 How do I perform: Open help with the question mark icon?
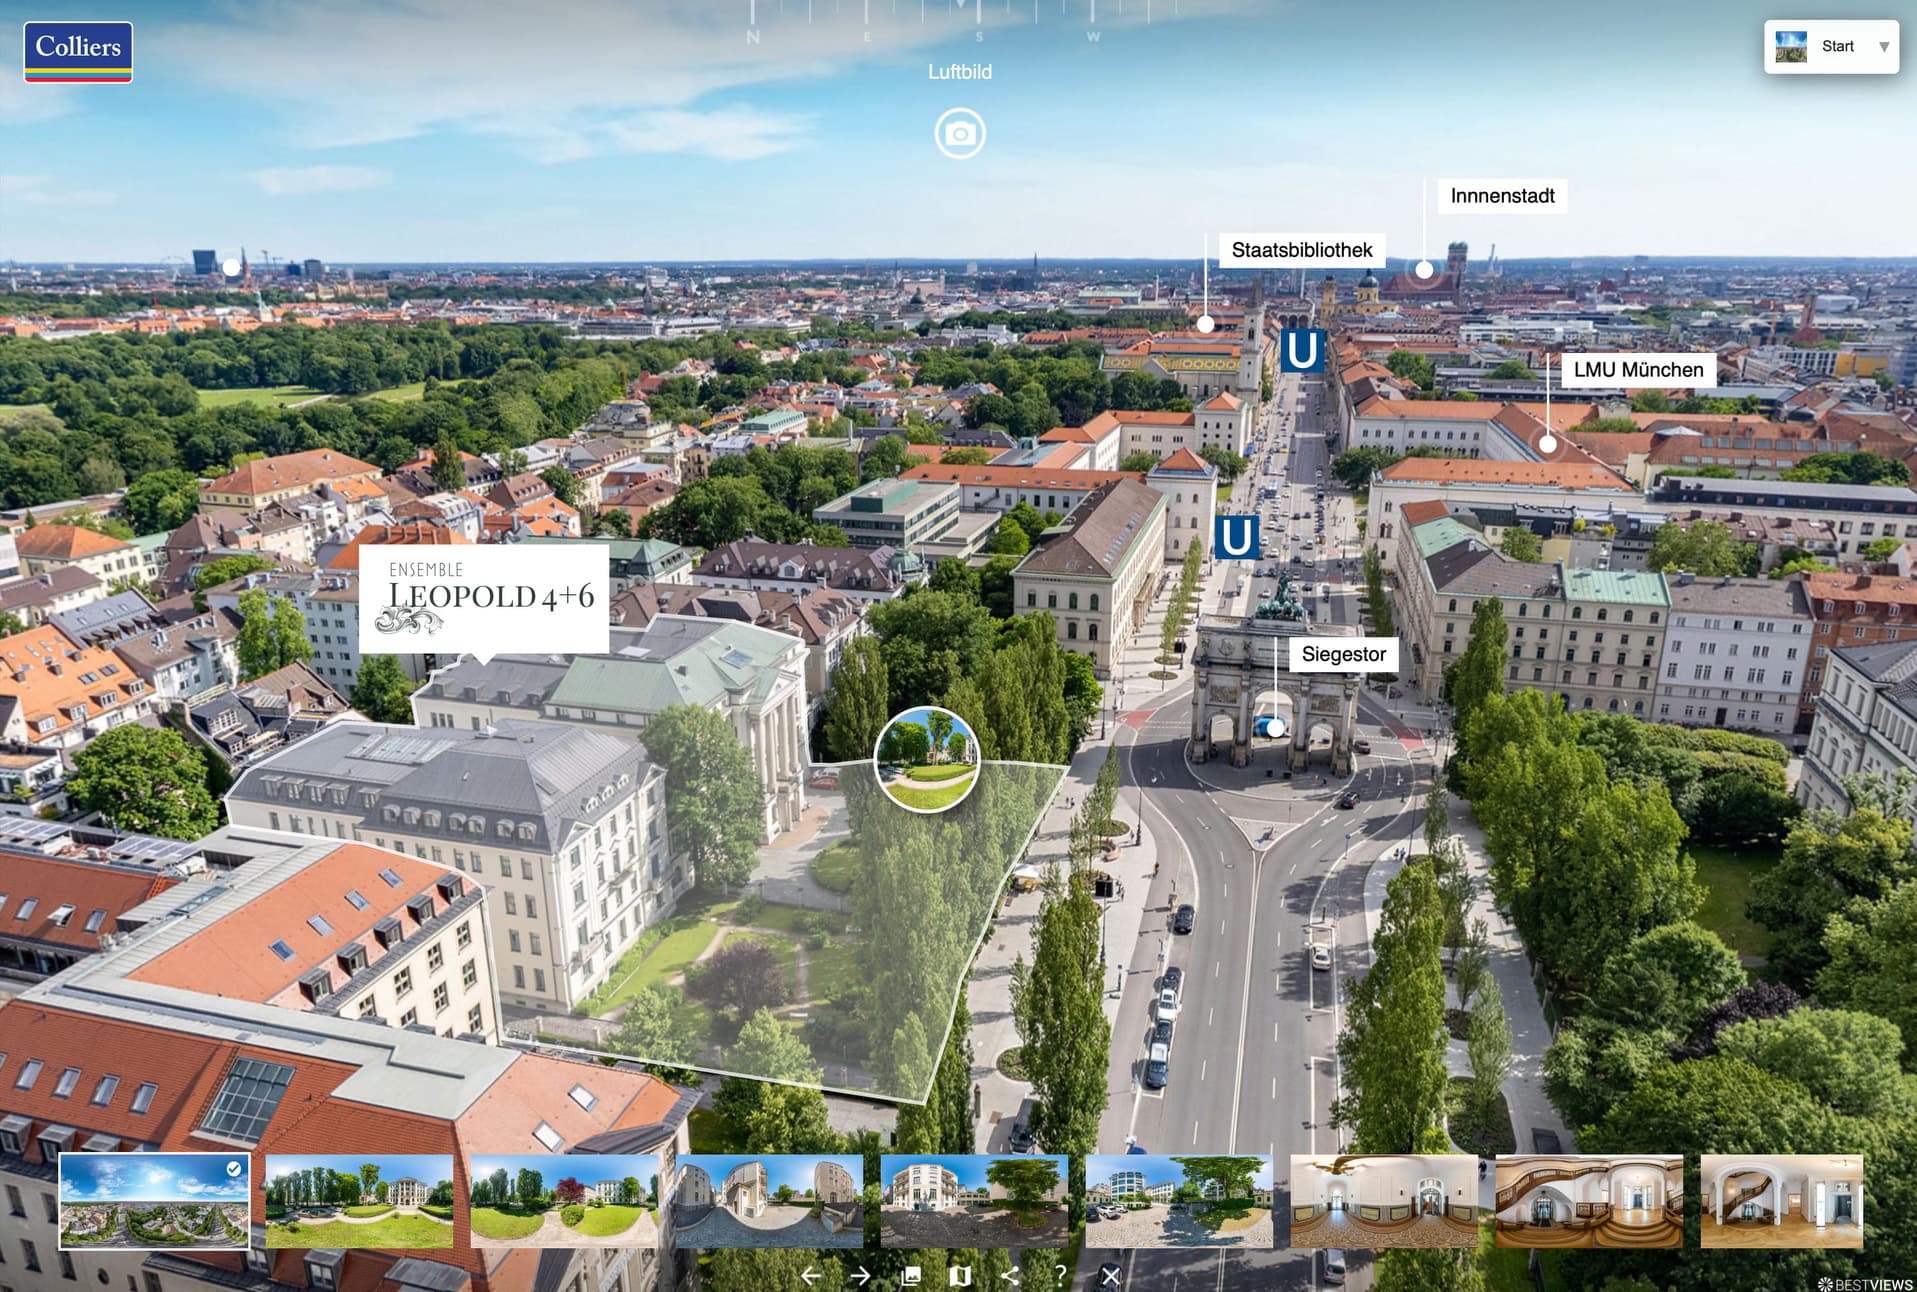click(1060, 1276)
